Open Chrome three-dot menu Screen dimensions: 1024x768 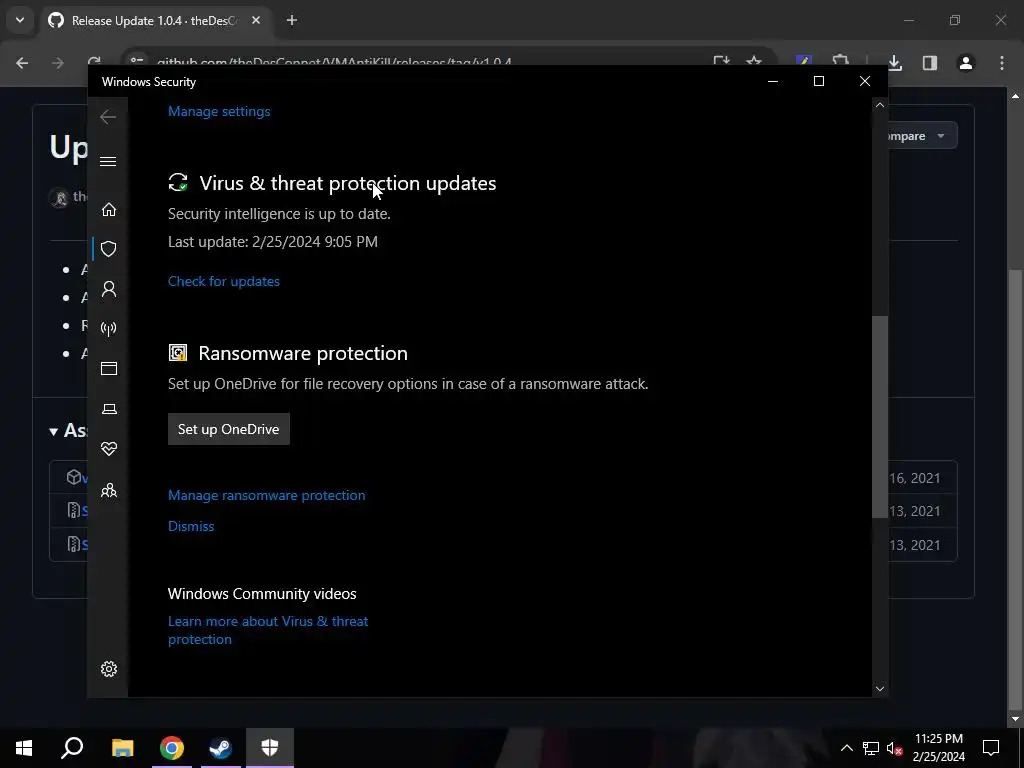[1002, 63]
